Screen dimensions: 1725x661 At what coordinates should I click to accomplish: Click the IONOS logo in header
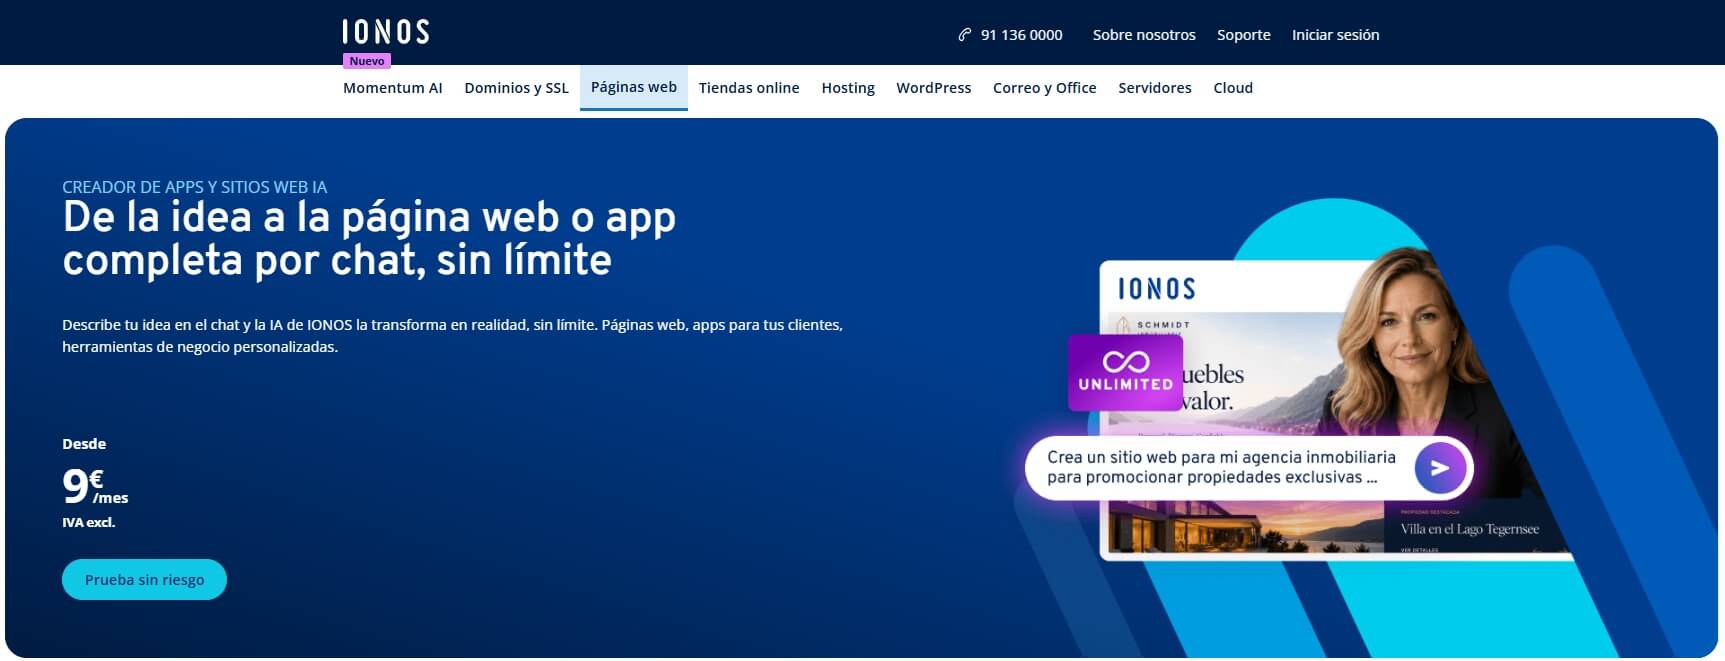click(385, 32)
